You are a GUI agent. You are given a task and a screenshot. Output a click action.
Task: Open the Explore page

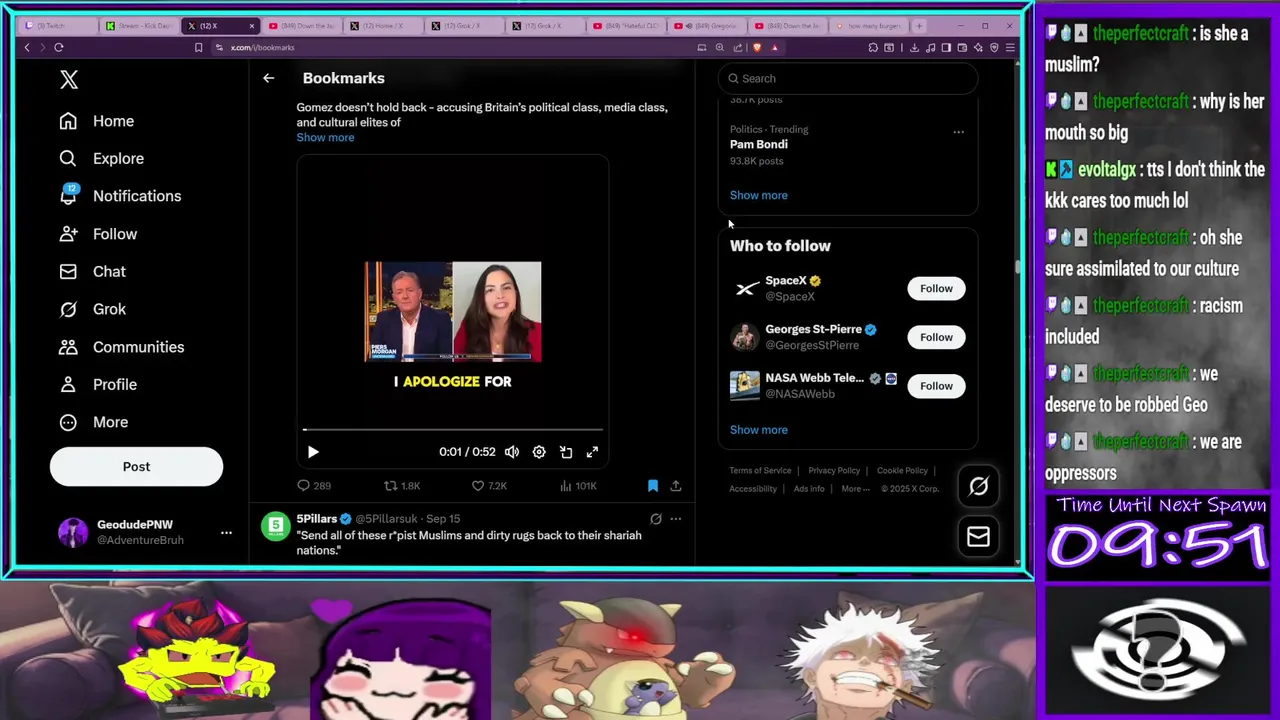coord(101,158)
